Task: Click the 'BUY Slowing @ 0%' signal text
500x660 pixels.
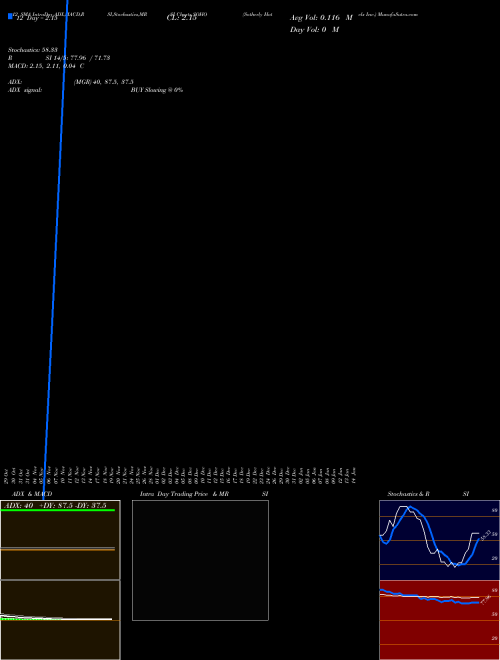Action: [x=157, y=90]
